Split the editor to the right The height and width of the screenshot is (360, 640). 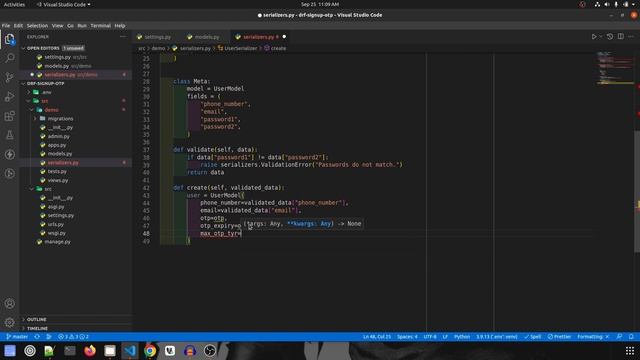(620, 37)
